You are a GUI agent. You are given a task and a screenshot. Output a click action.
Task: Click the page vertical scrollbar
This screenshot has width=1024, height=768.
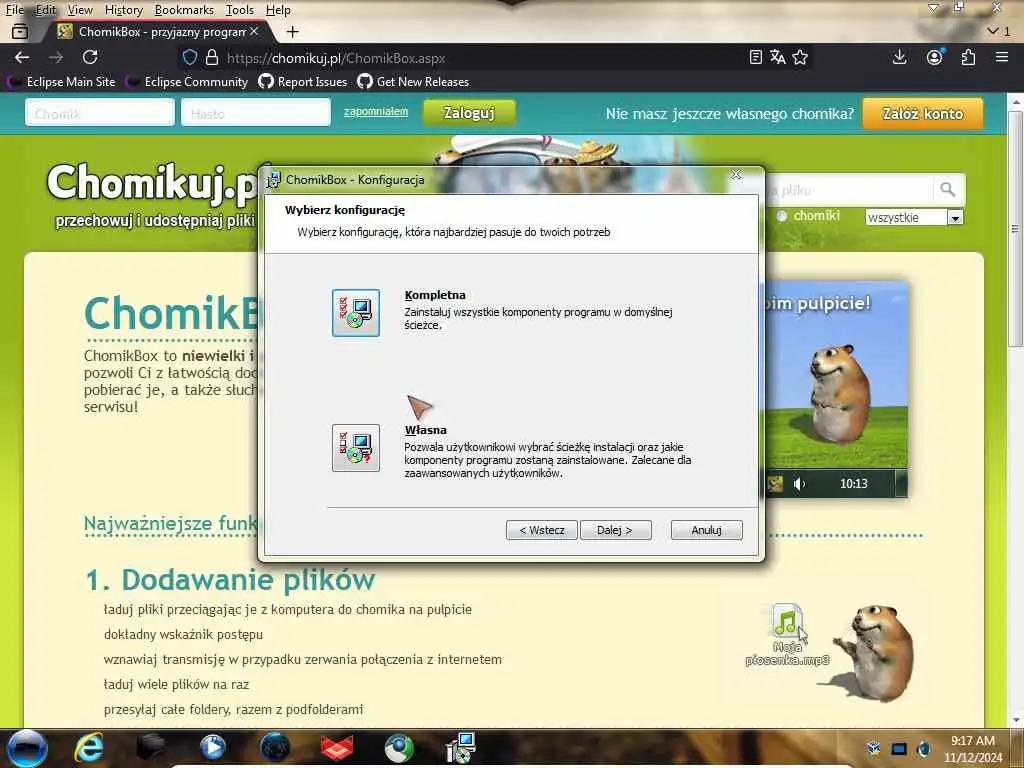1015,229
